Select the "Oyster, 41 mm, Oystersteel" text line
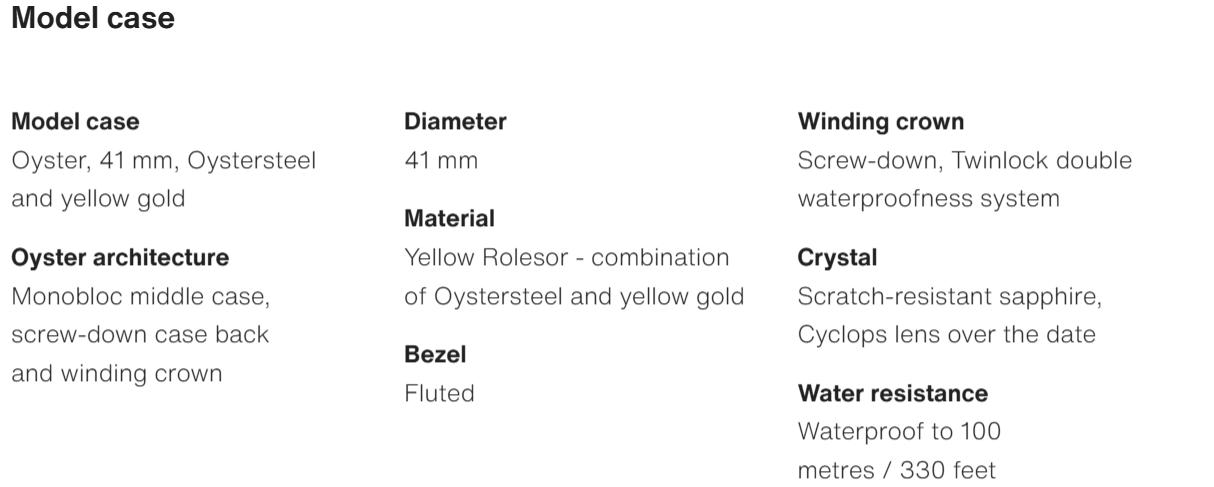This screenshot has height=487, width=1214. click(163, 160)
